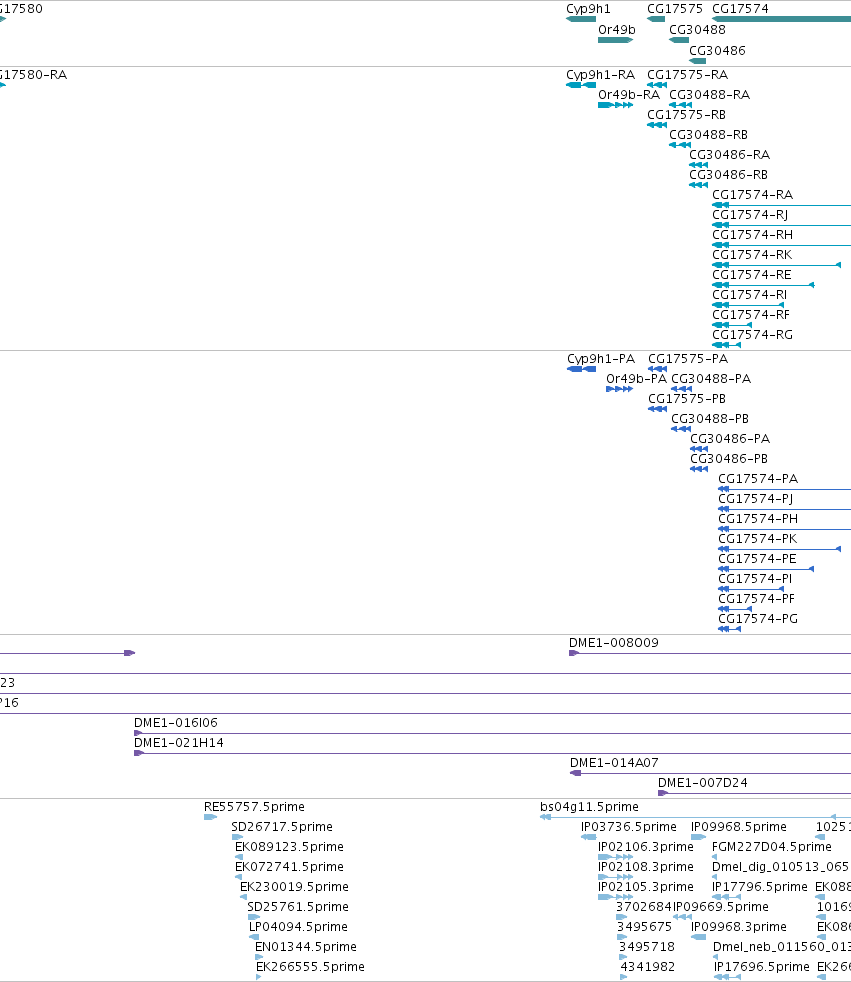Image resolution: width=851 pixels, height=982 pixels.
Task: Open the CG17575-PA protein feature
Action: pos(658,369)
